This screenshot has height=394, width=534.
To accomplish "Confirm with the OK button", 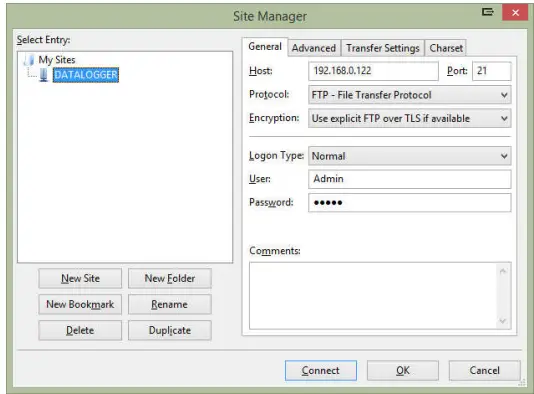I will [x=403, y=370].
